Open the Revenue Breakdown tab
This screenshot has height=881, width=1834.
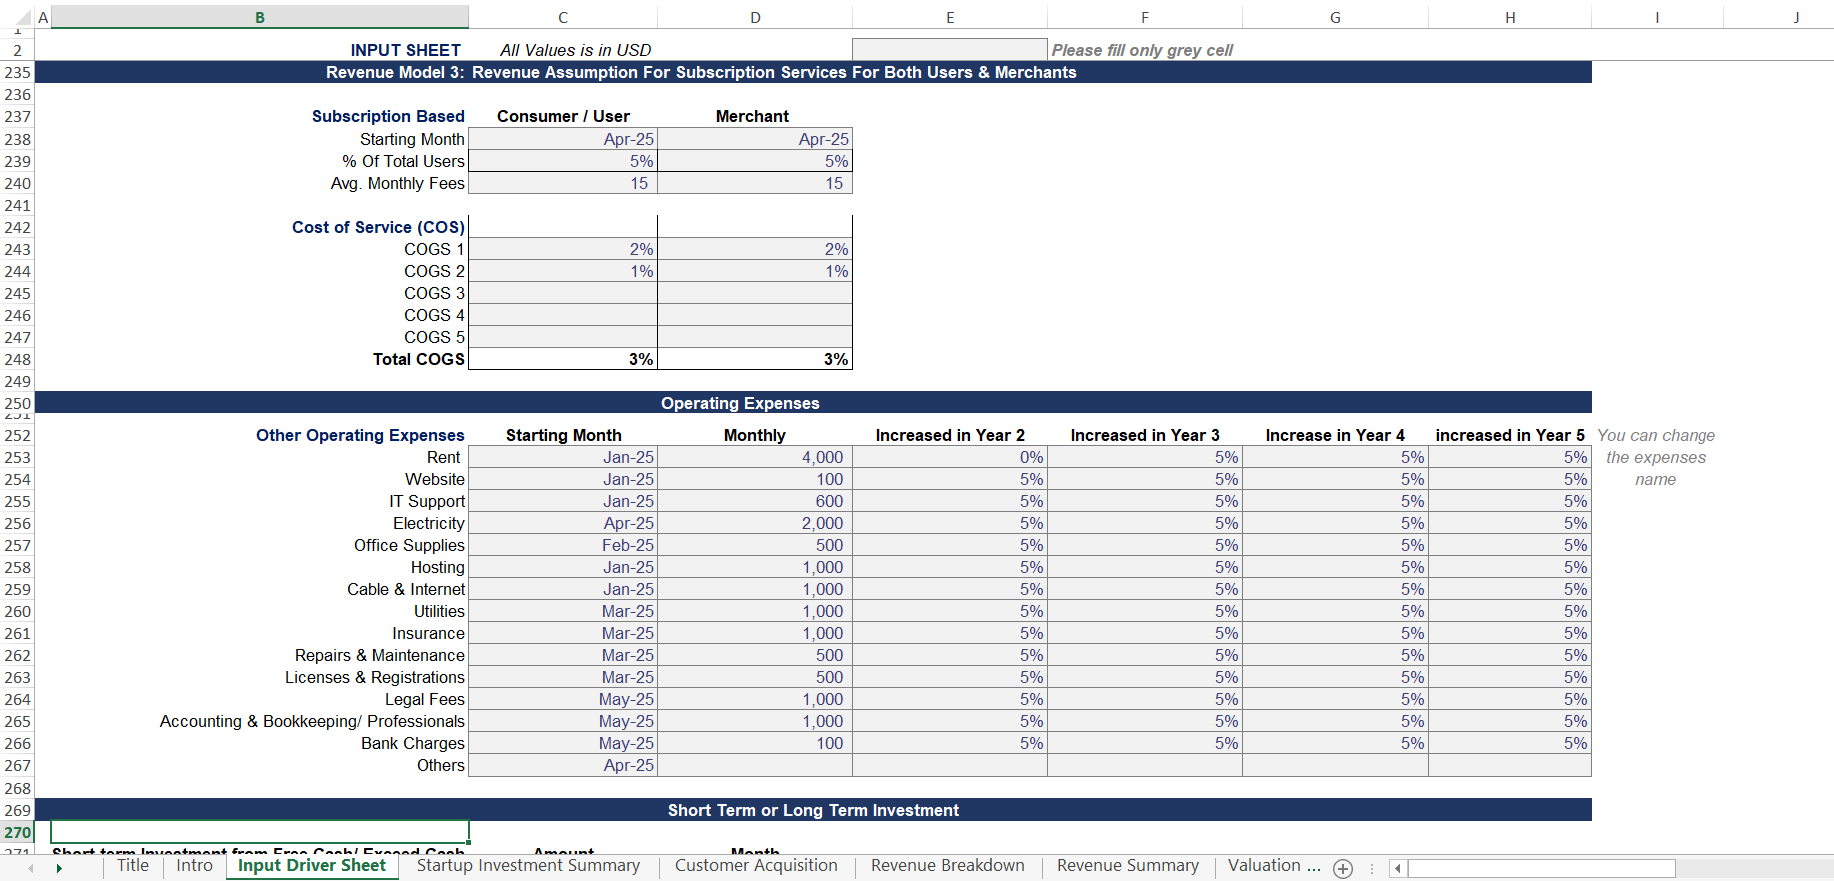(948, 866)
